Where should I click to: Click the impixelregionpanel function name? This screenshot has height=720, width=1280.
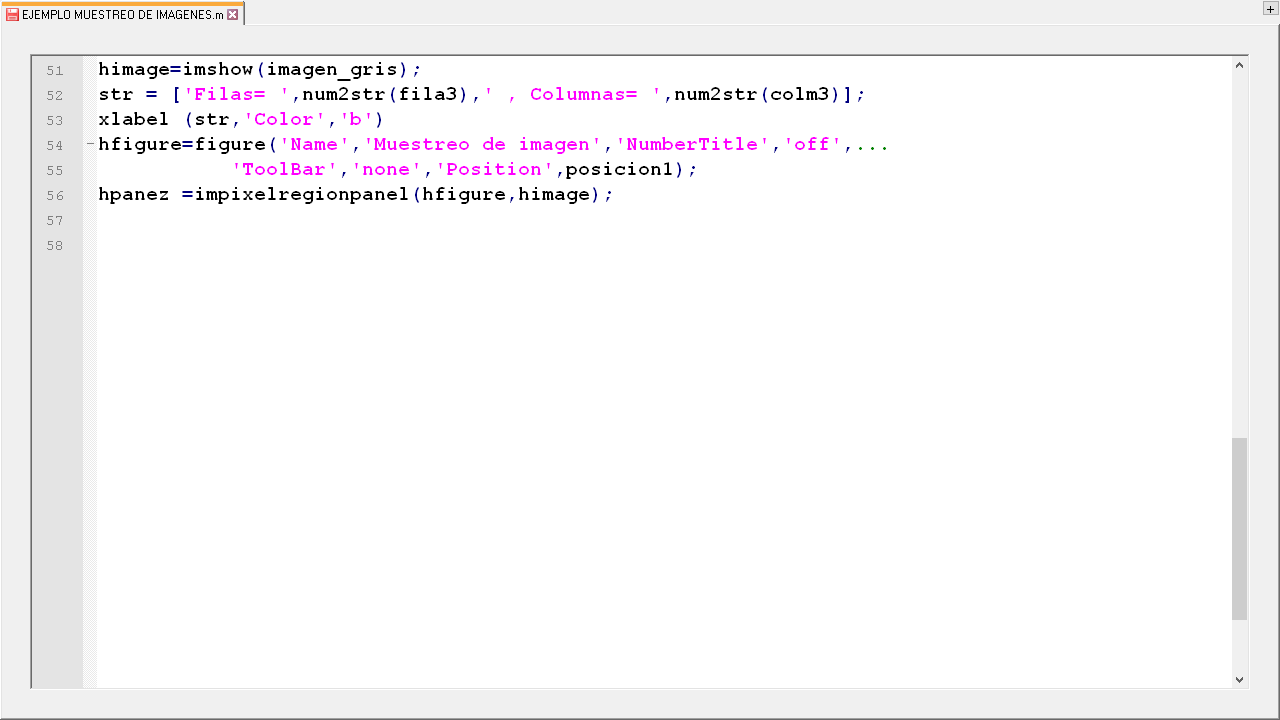coord(301,194)
